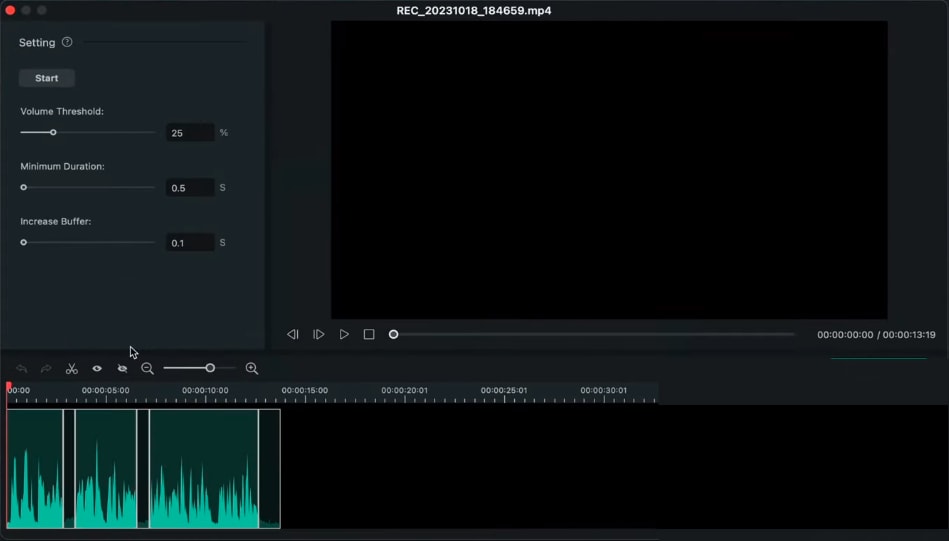The width and height of the screenshot is (949, 541).
Task: Click the Increase Buffer slider handle
Action: pos(24,243)
